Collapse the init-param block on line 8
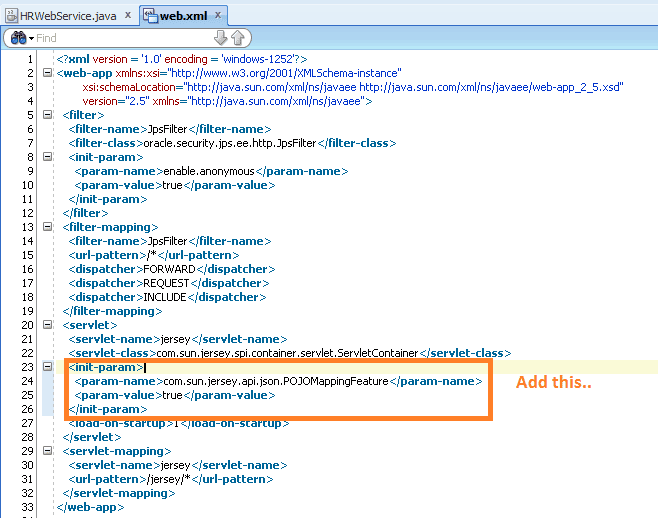Screen dimensions: 658x518 (x=47, y=157)
